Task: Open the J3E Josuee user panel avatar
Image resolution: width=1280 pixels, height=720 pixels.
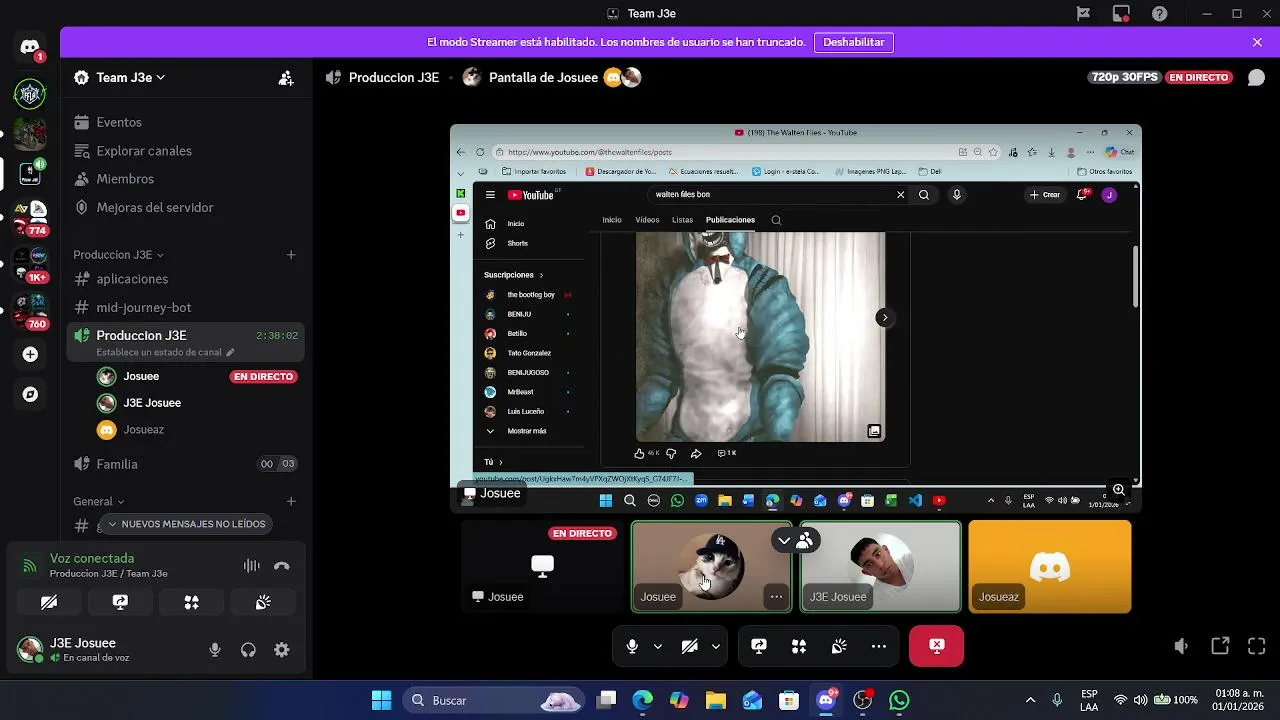Action: coord(30,649)
